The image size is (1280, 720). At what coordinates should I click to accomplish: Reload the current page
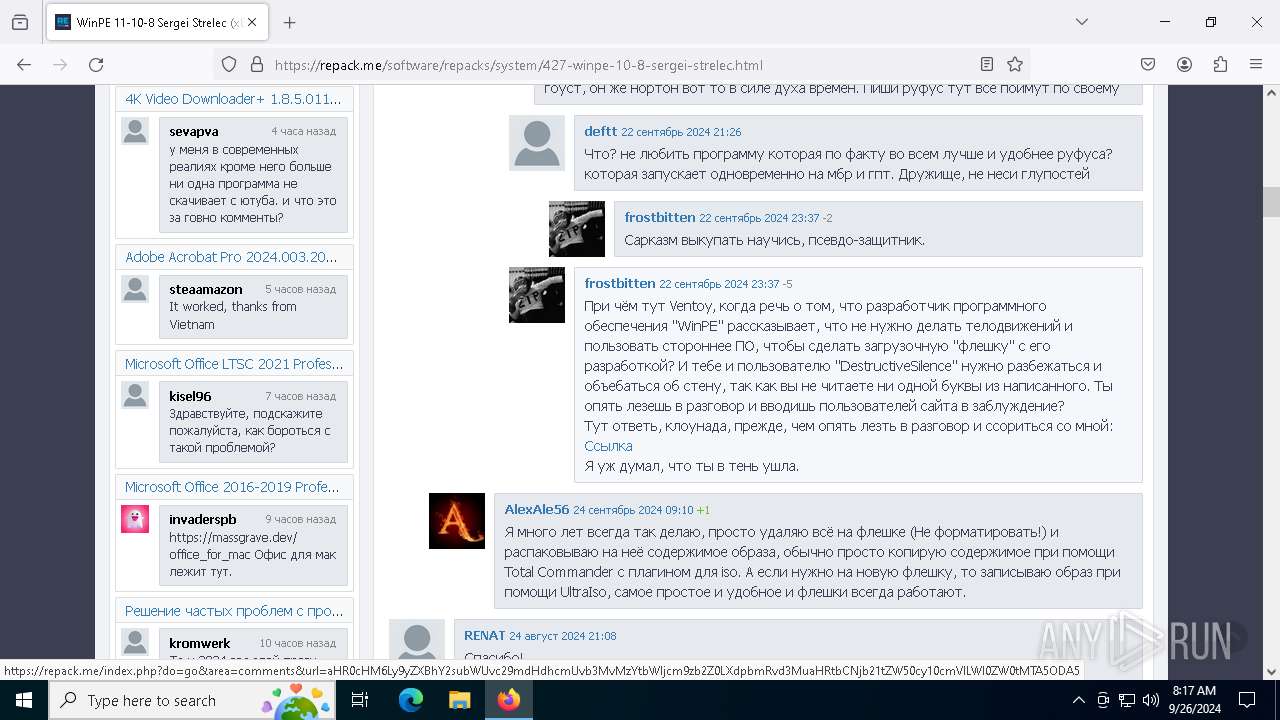(96, 64)
